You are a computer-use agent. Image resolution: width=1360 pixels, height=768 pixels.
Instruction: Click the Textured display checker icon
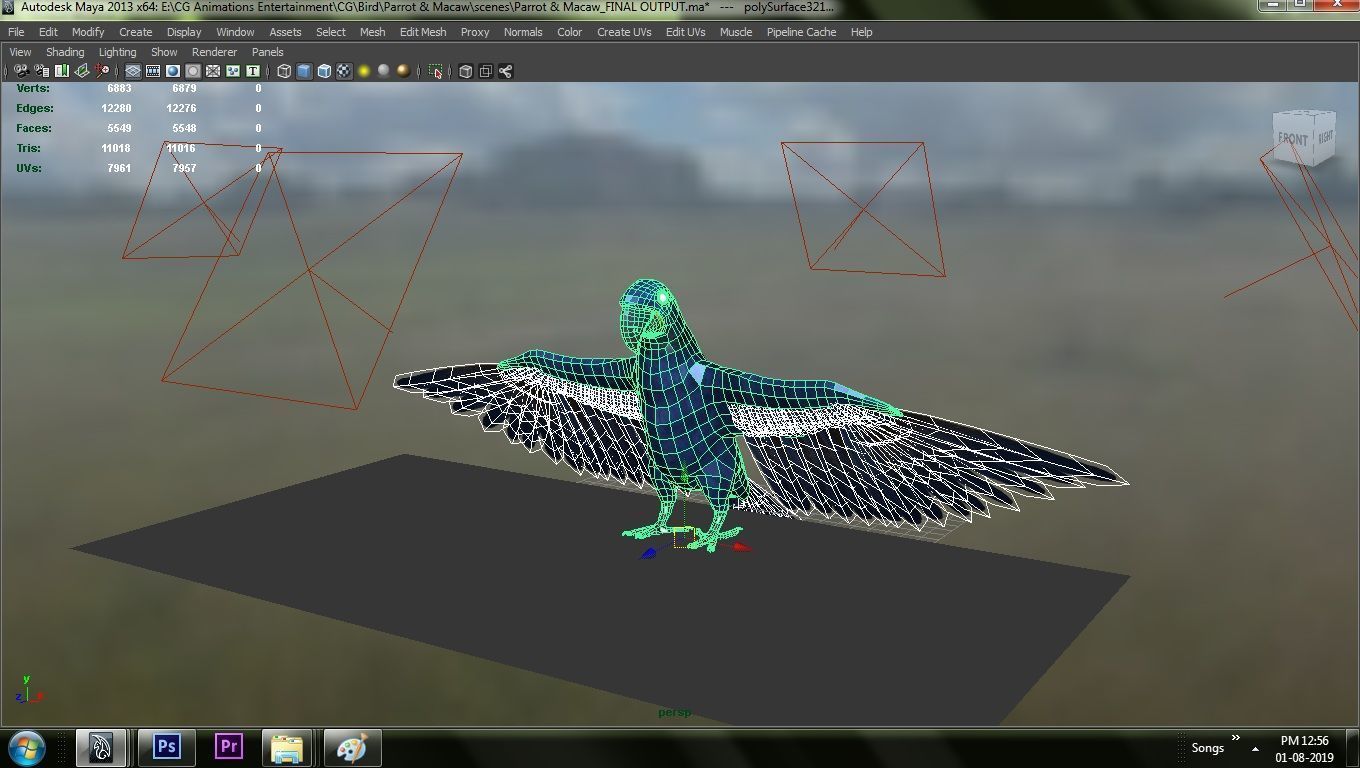pyautogui.click(x=344, y=71)
